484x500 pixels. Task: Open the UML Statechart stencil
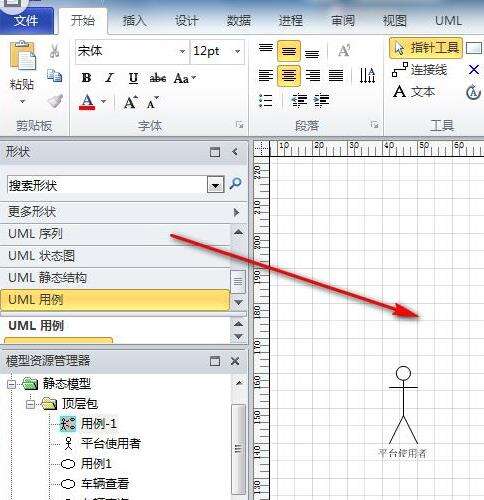[x=115, y=256]
